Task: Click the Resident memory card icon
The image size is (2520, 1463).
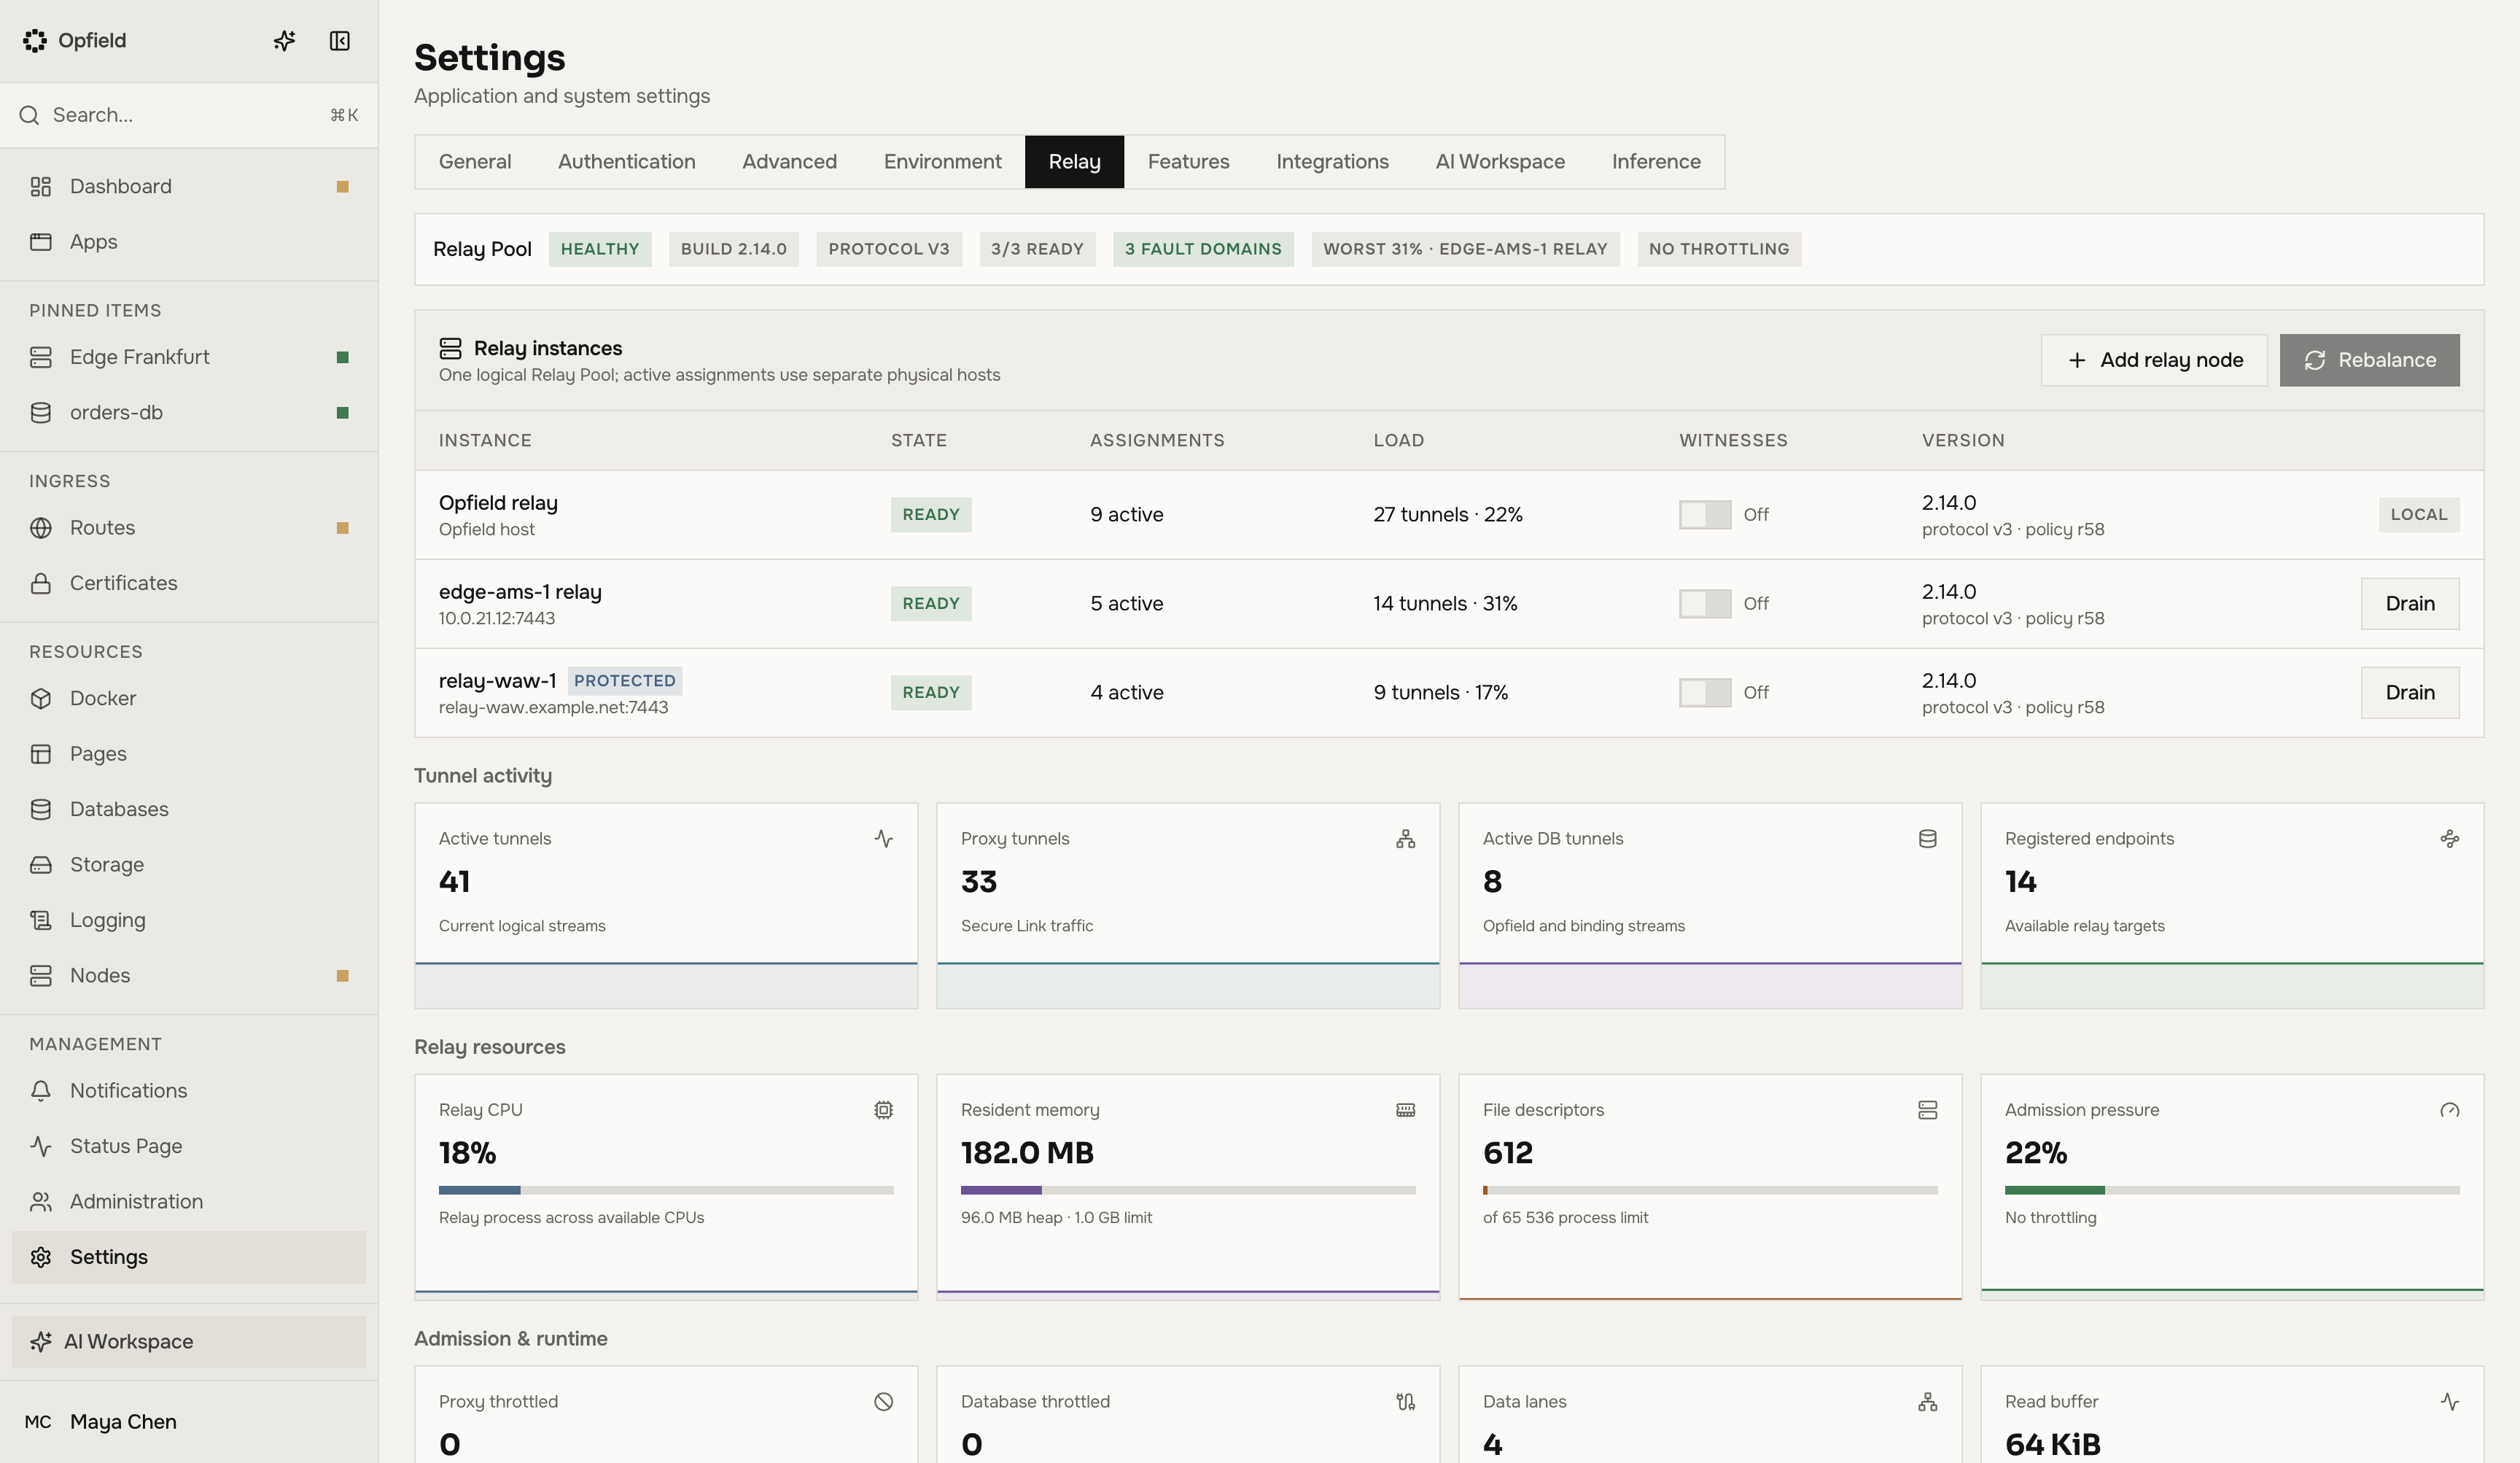Action: 1406,1110
